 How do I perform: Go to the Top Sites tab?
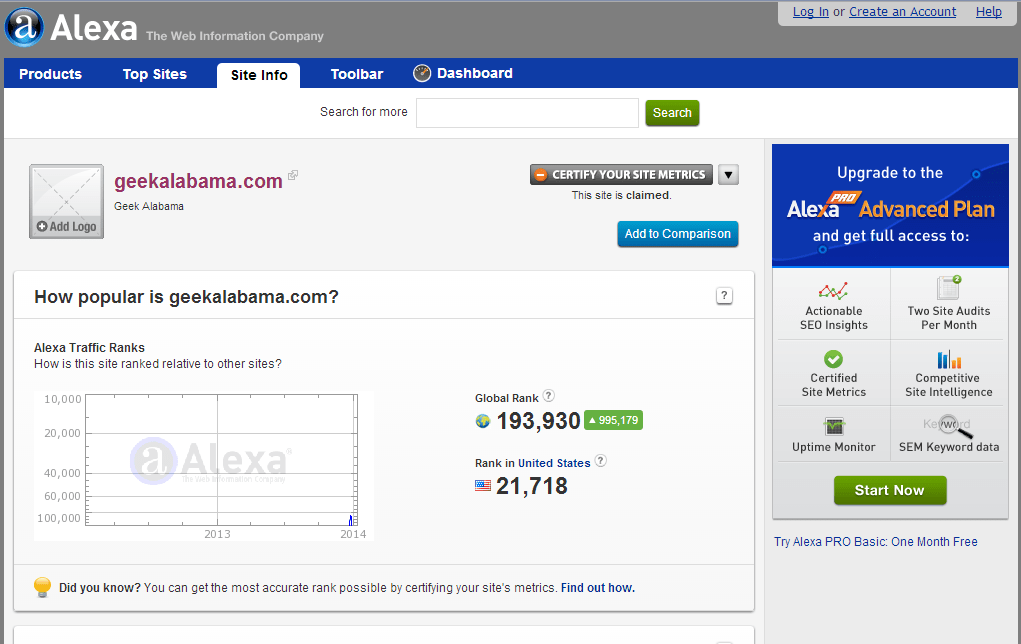(x=155, y=74)
